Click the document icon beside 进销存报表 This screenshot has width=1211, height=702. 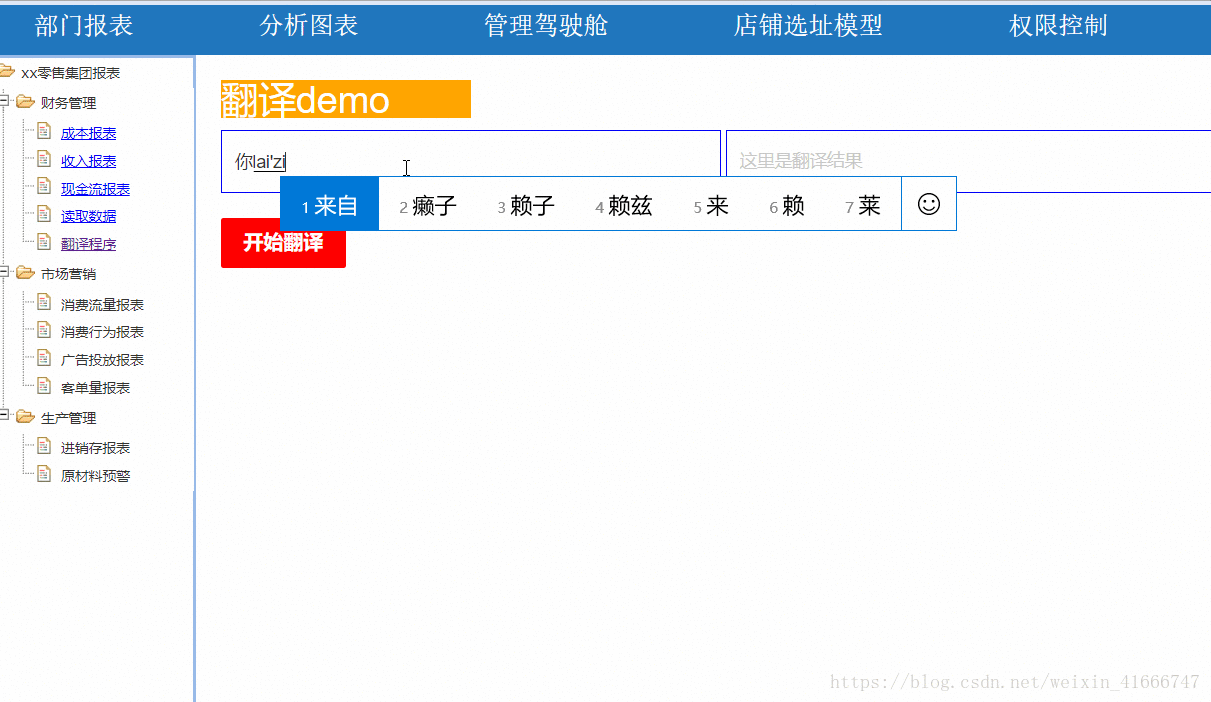(x=45, y=446)
